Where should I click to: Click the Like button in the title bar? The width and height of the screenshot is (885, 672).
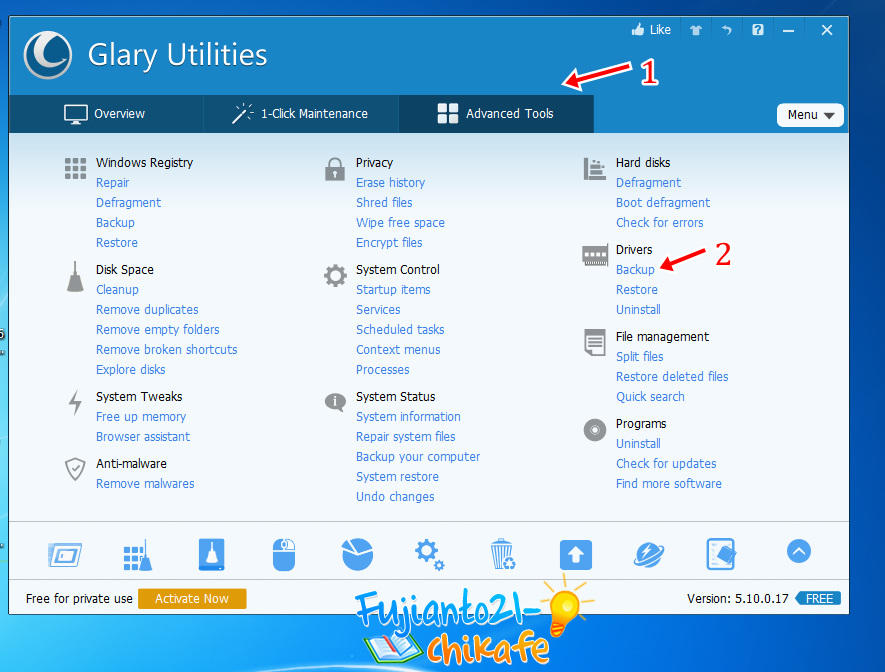click(651, 28)
